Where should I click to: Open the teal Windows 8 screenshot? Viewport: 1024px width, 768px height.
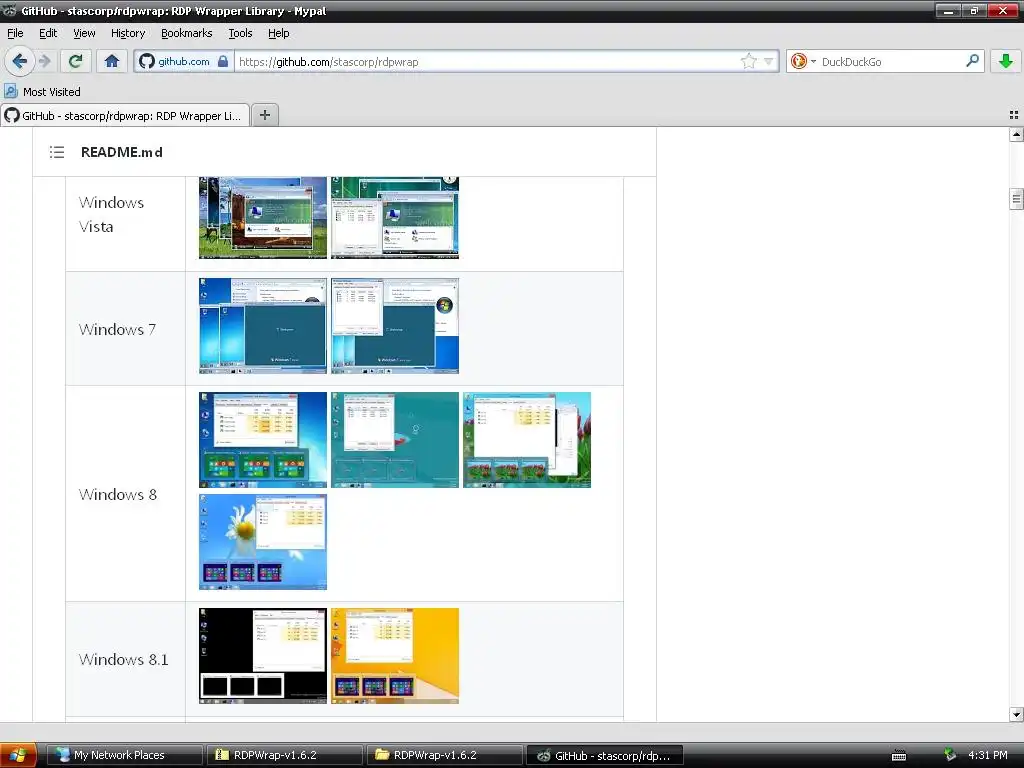(x=394, y=440)
